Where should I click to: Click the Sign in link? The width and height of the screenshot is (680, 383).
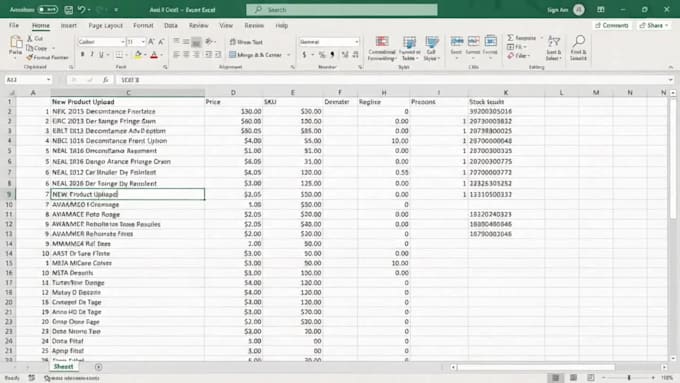557,10
